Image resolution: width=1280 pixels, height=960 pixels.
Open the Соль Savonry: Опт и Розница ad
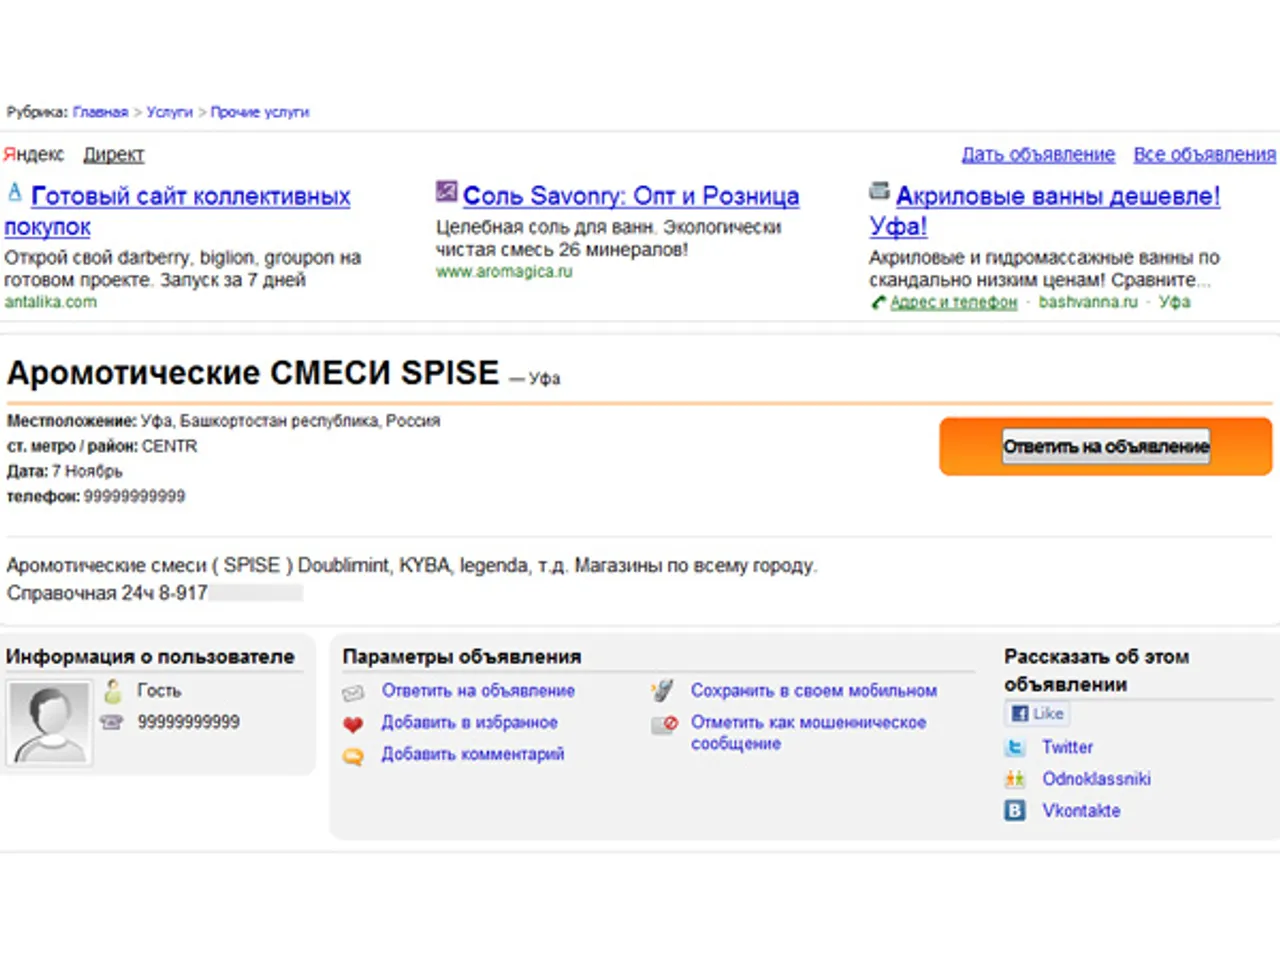tap(630, 196)
